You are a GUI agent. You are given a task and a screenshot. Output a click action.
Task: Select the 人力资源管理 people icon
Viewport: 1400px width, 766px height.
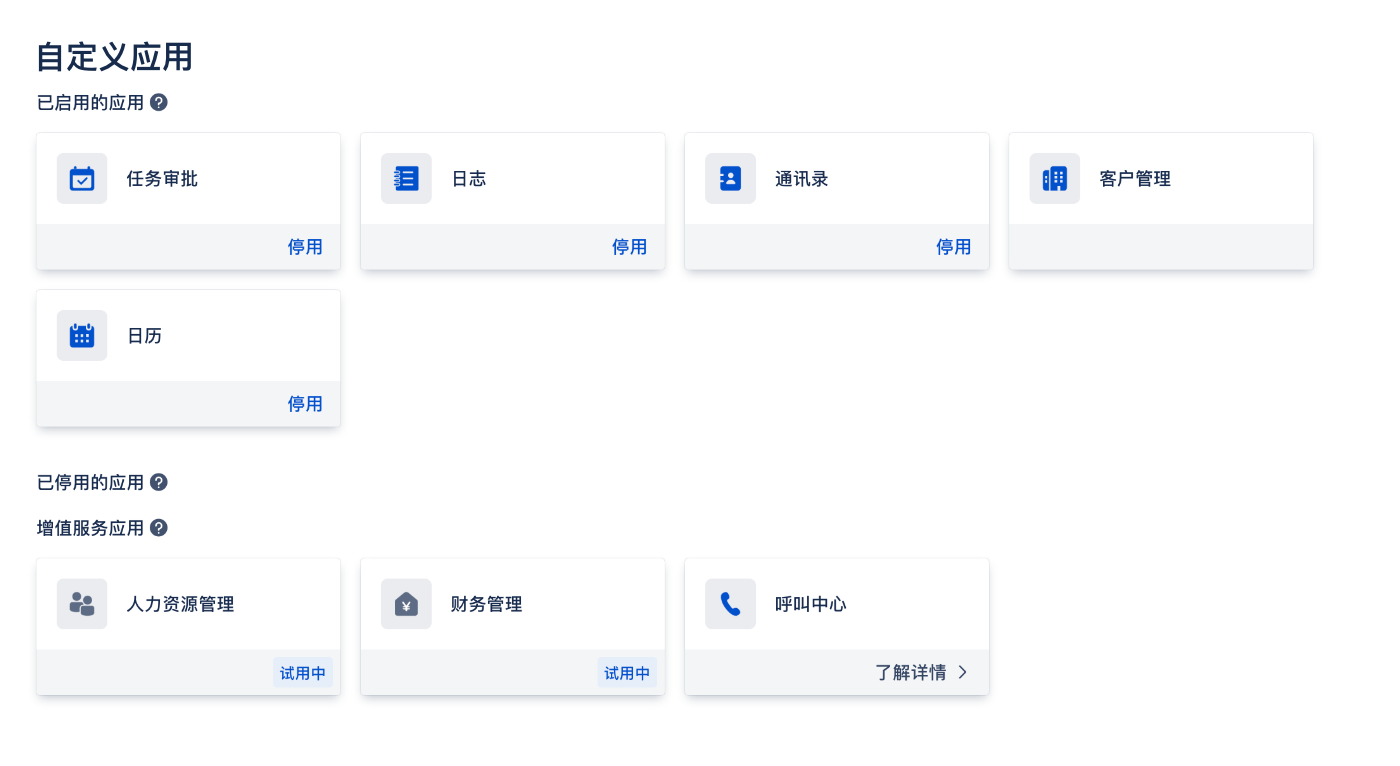pyautogui.click(x=82, y=604)
